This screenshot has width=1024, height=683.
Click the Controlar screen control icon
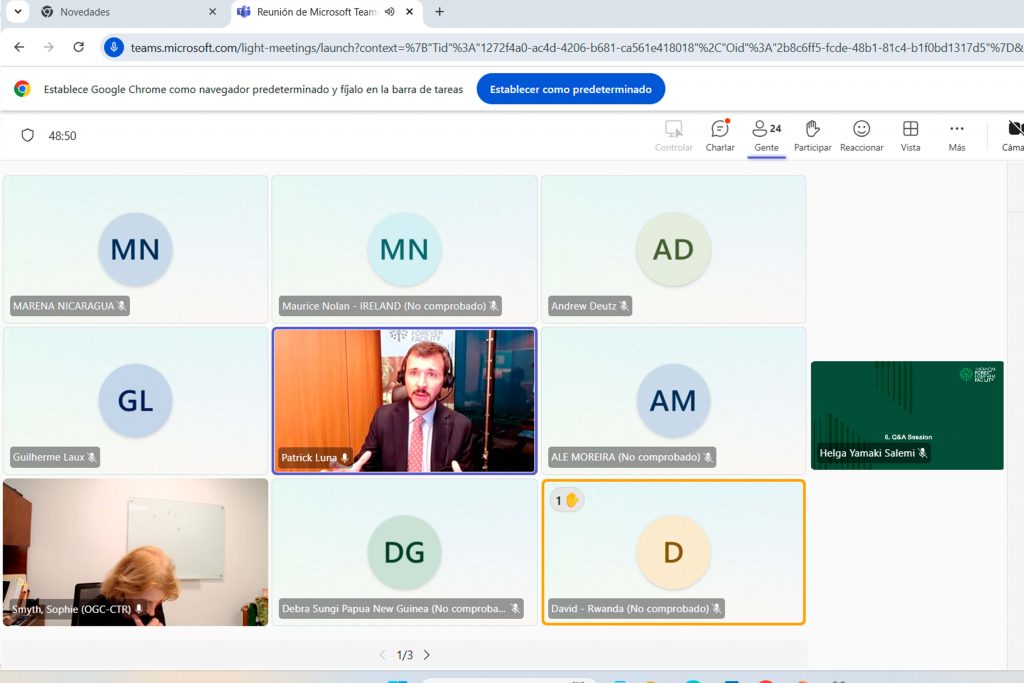click(673, 135)
